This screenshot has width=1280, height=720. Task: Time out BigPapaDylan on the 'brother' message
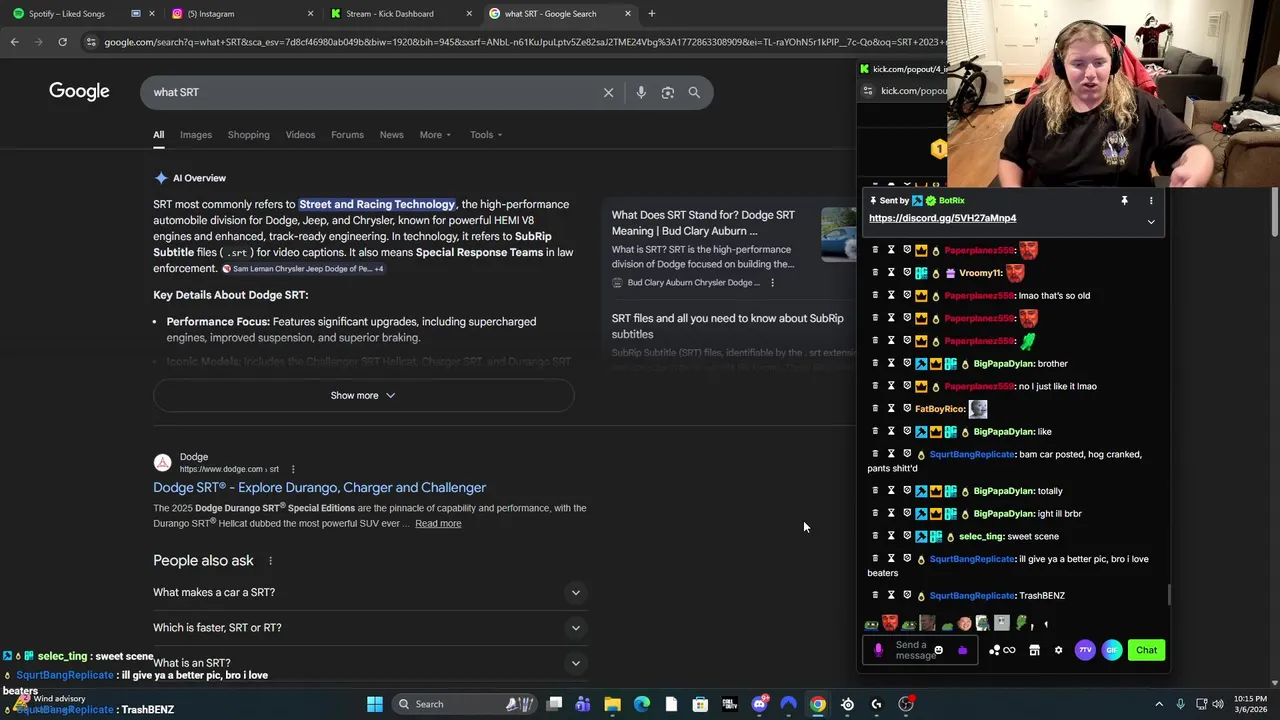(x=891, y=364)
